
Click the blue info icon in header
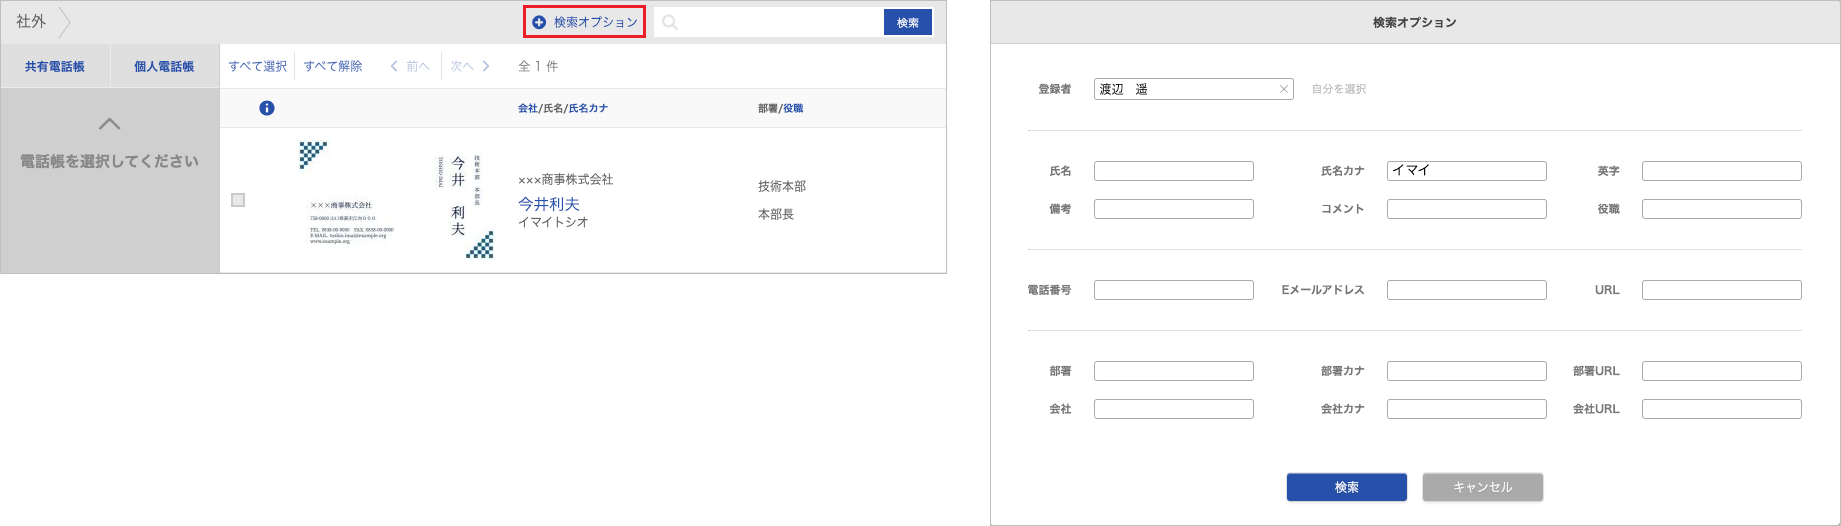coord(267,108)
